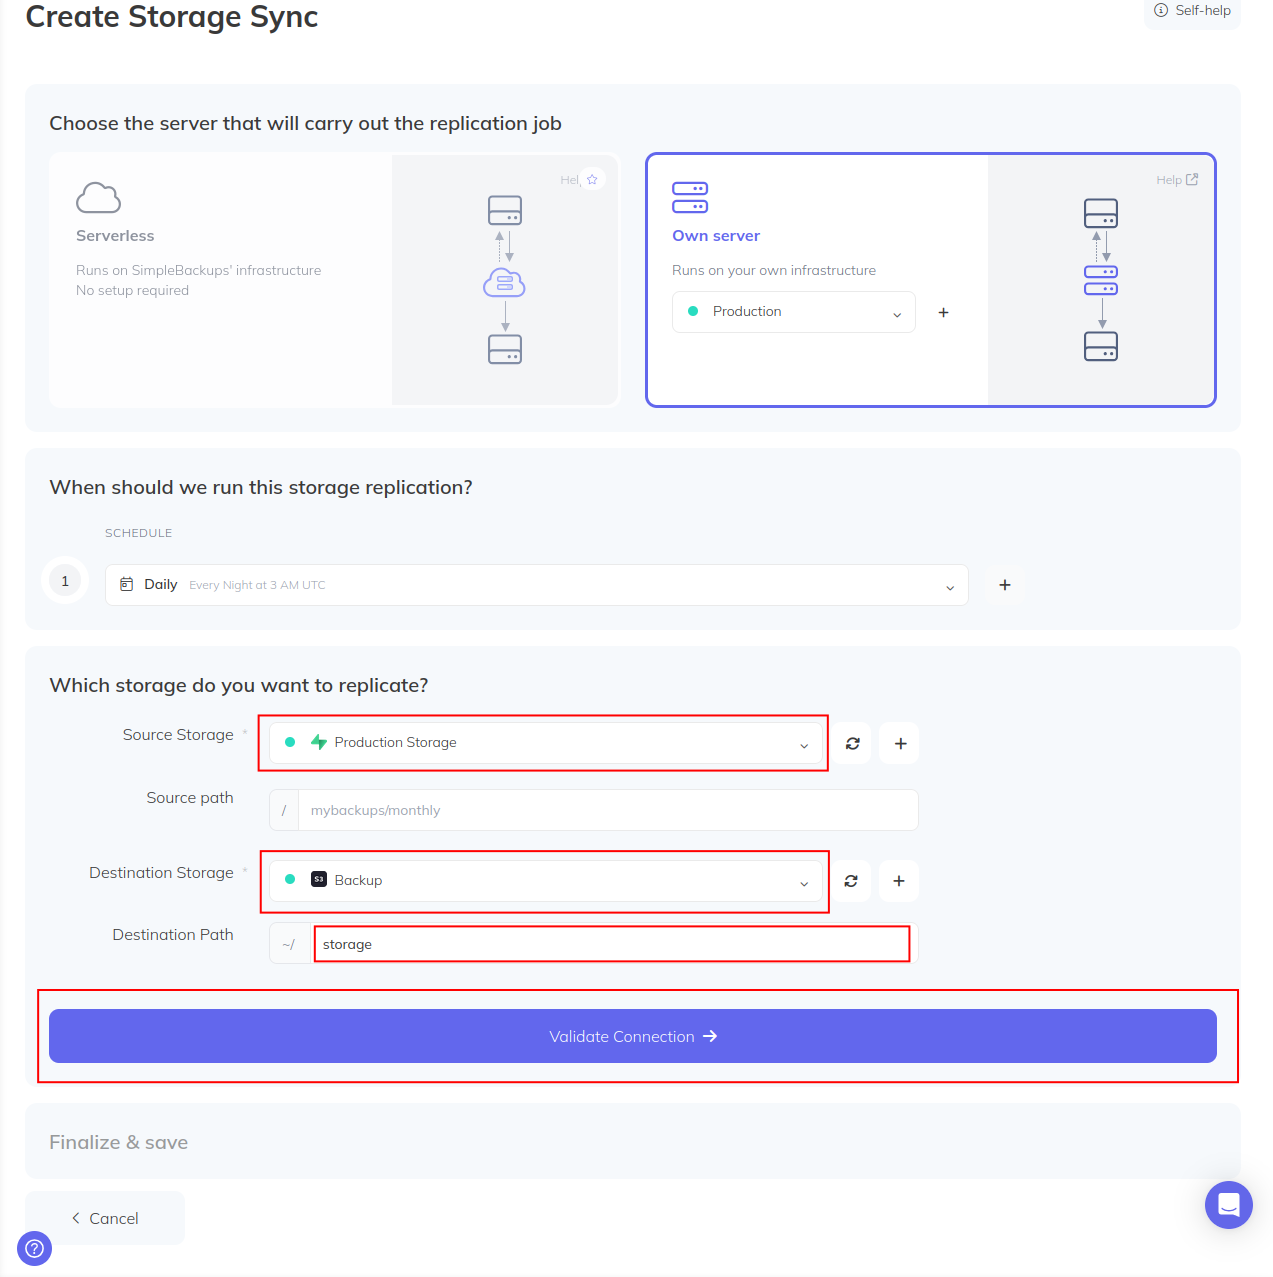Click the Destination Path field containing storage
The image size is (1273, 1277).
point(612,944)
